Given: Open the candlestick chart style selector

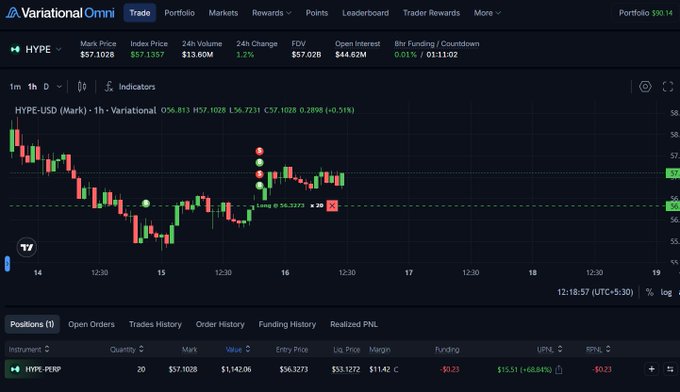Looking at the screenshot, I should click(82, 87).
